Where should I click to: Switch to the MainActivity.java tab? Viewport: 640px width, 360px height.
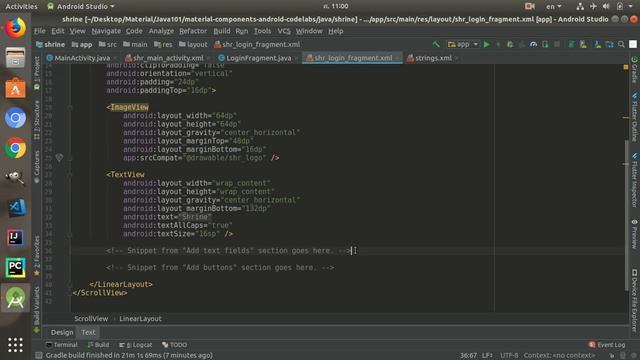(x=82, y=58)
